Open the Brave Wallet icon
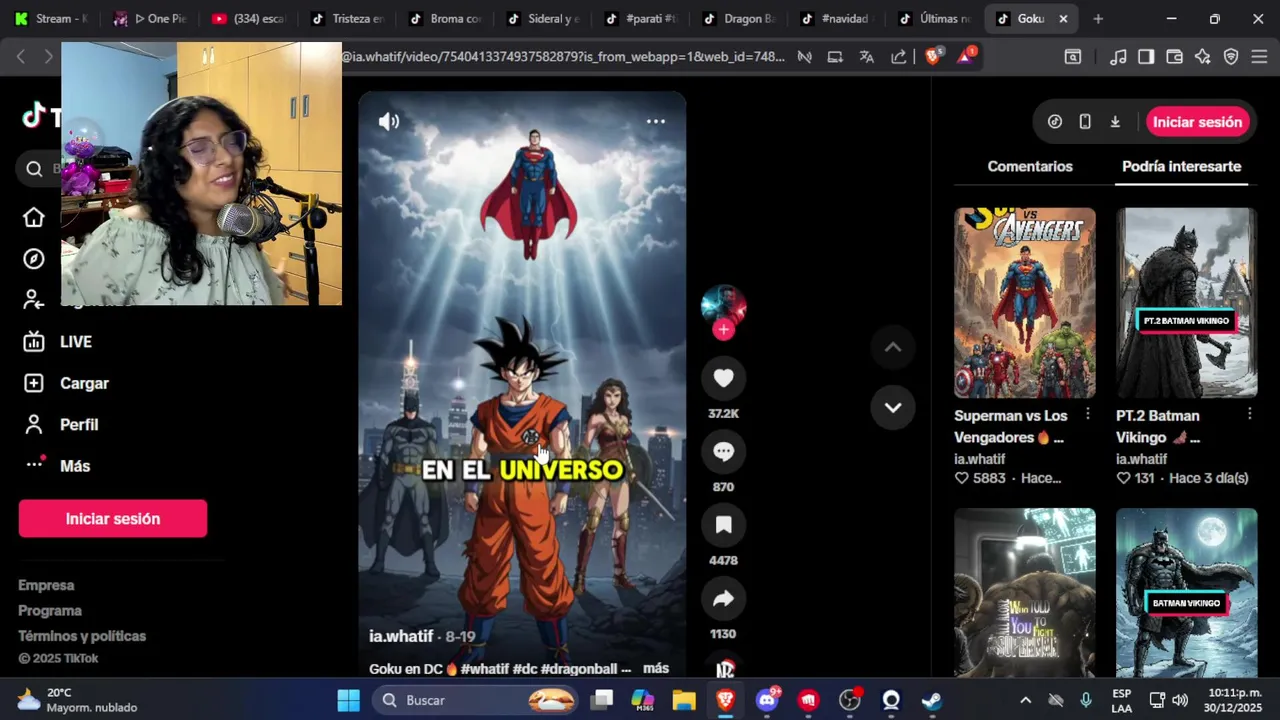This screenshot has height=720, width=1280. point(1175,57)
